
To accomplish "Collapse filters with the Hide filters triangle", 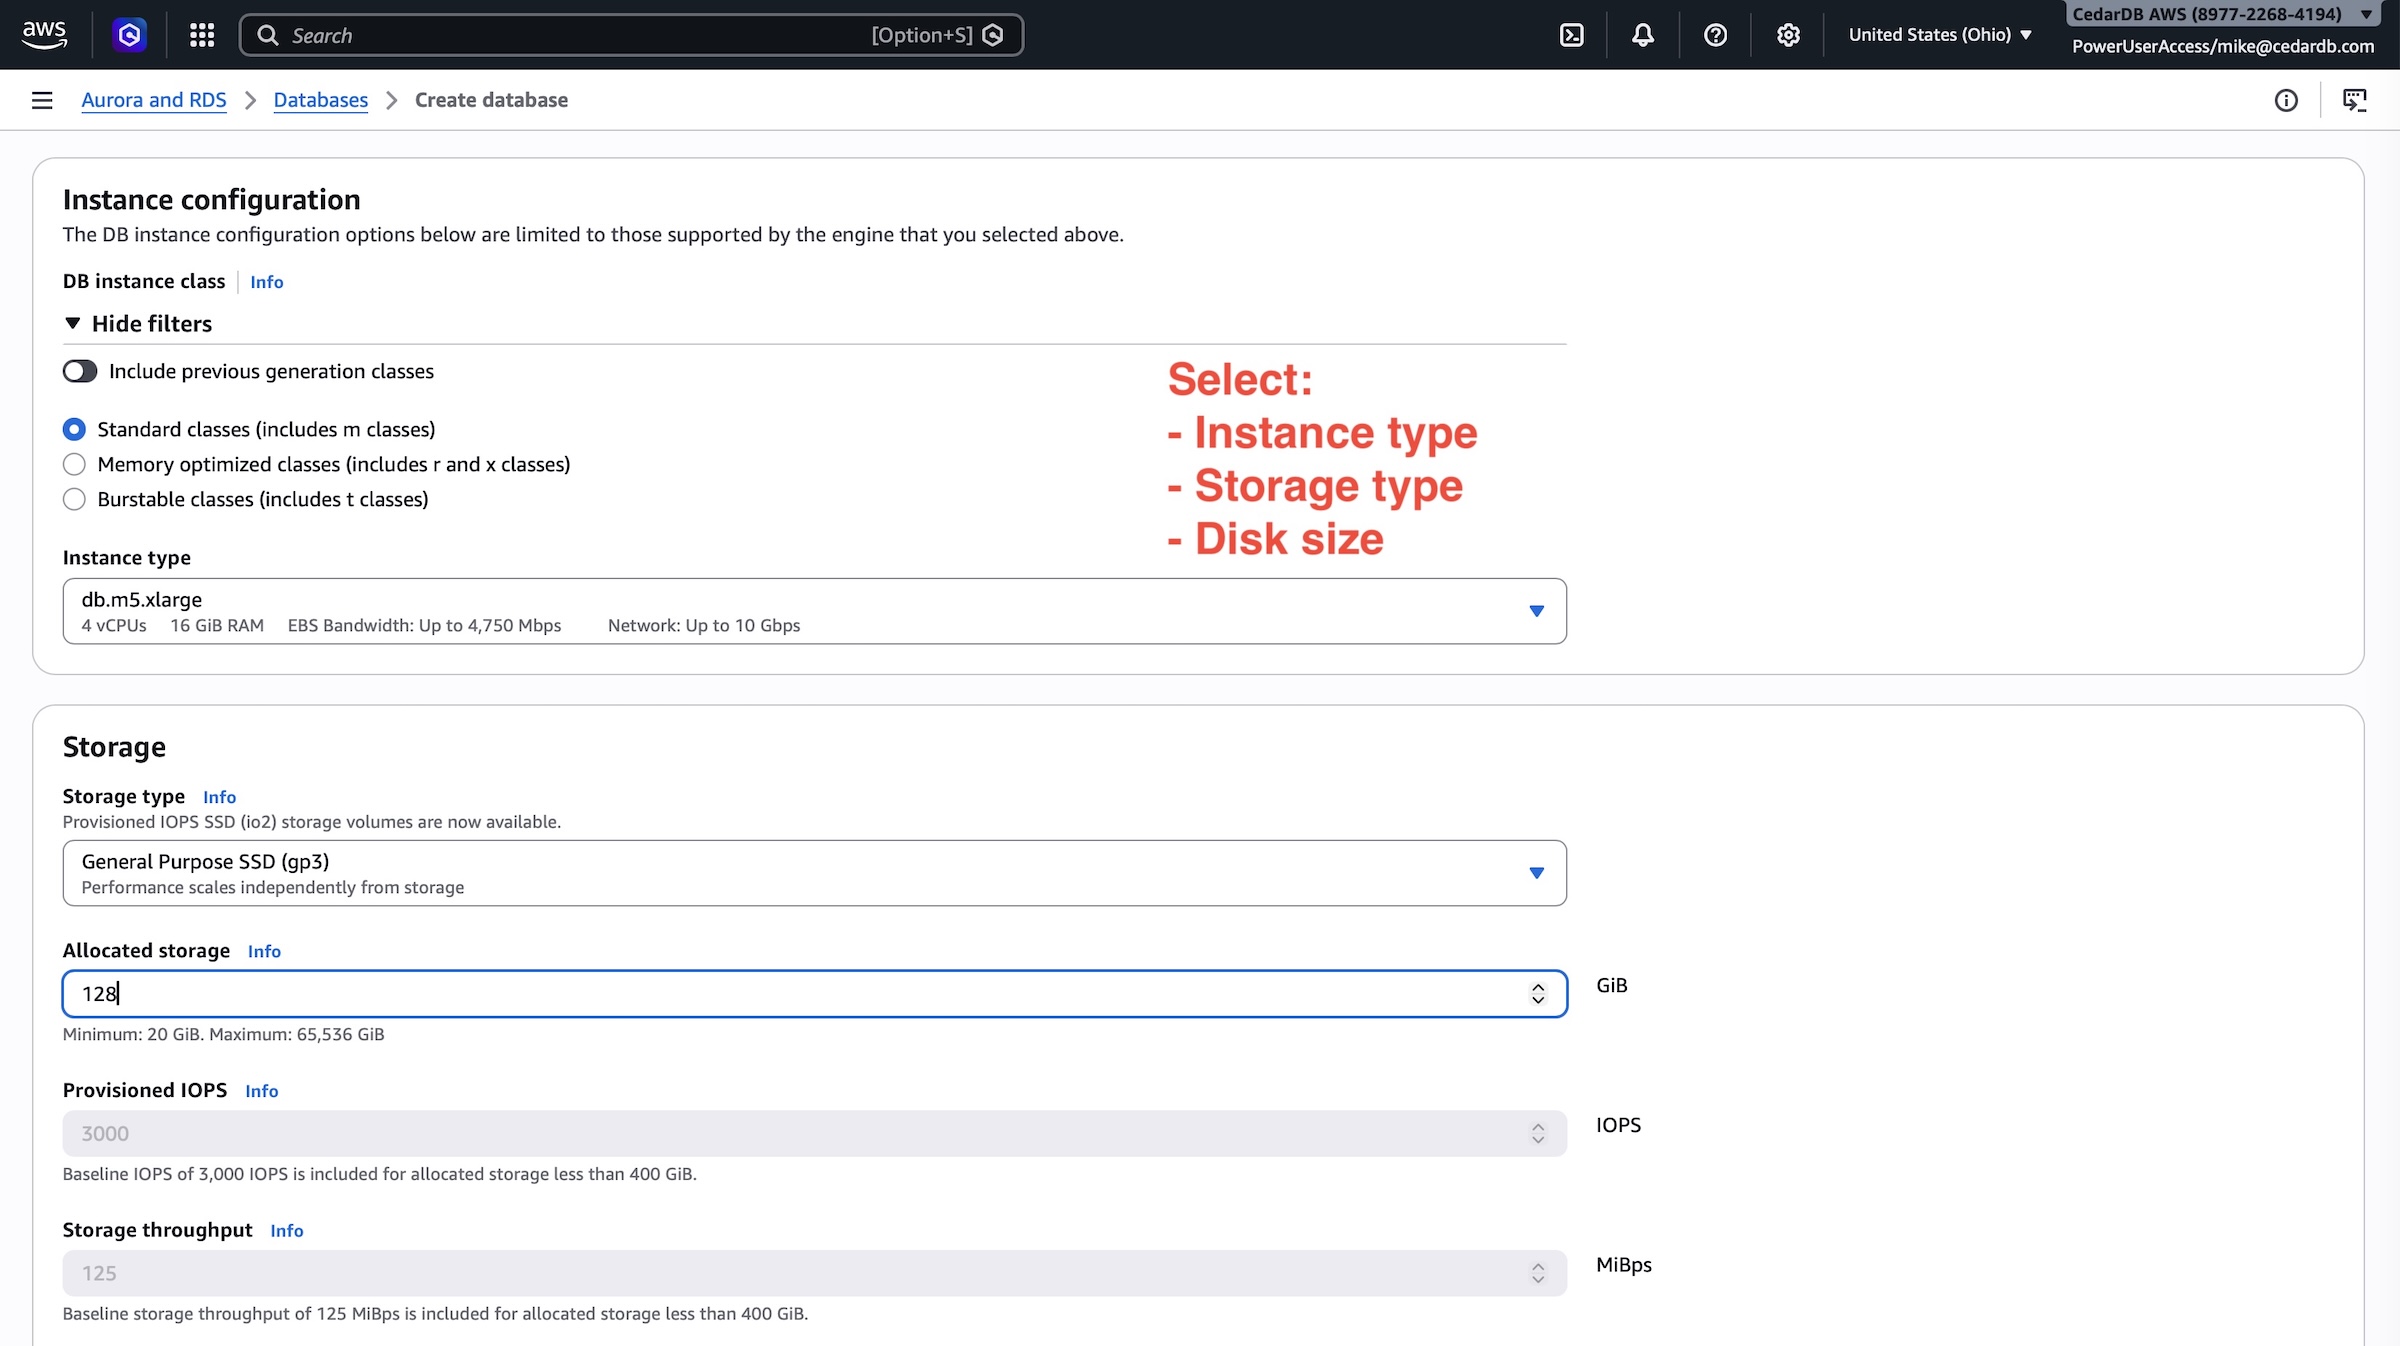I will click(72, 323).
